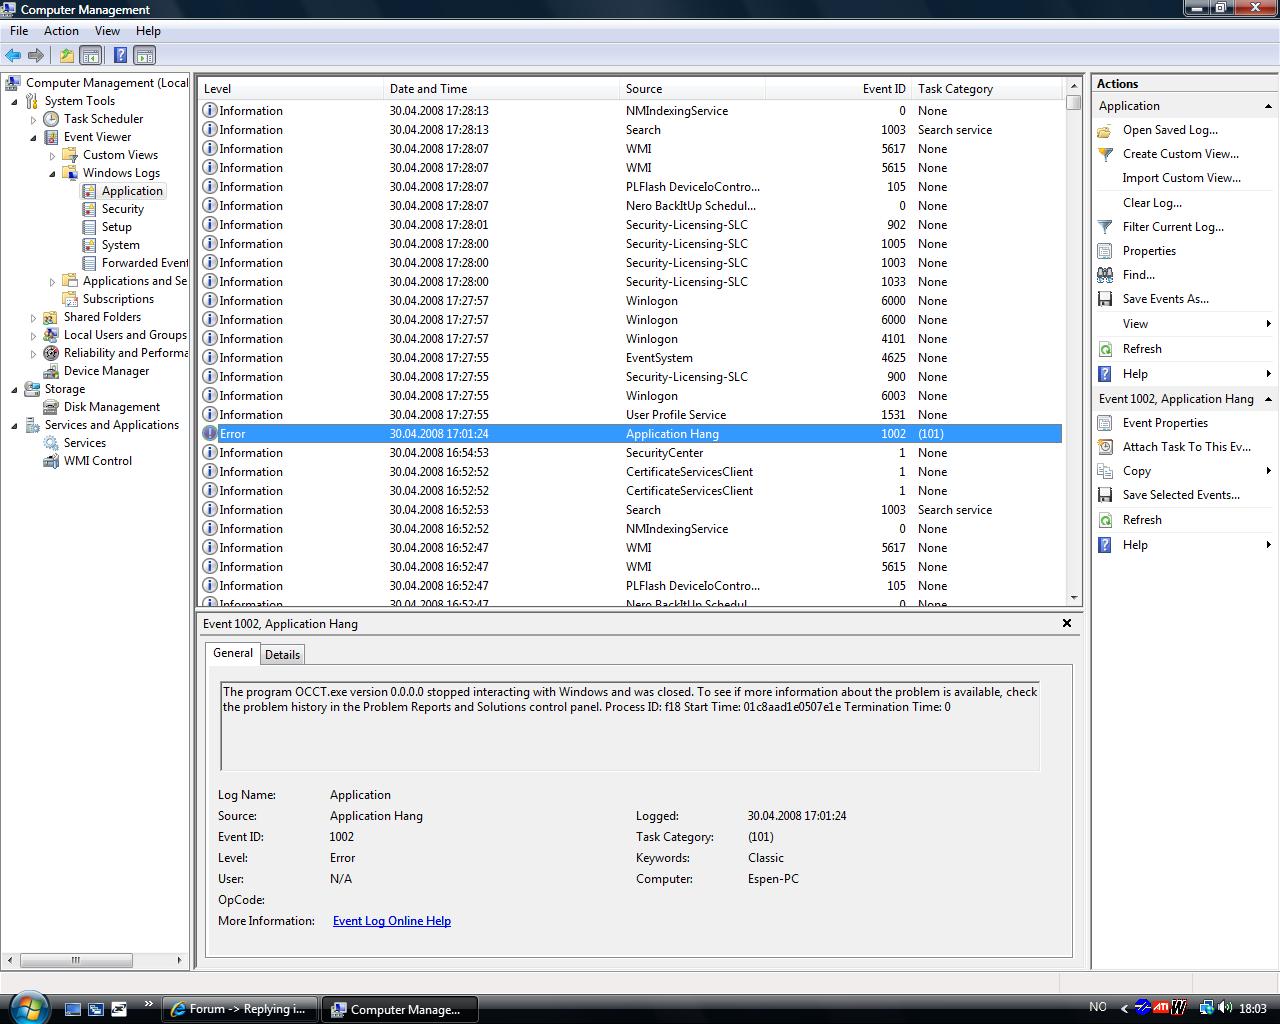This screenshot has width=1280, height=1024.
Task: Select Setup log in tree
Action: tap(117, 227)
